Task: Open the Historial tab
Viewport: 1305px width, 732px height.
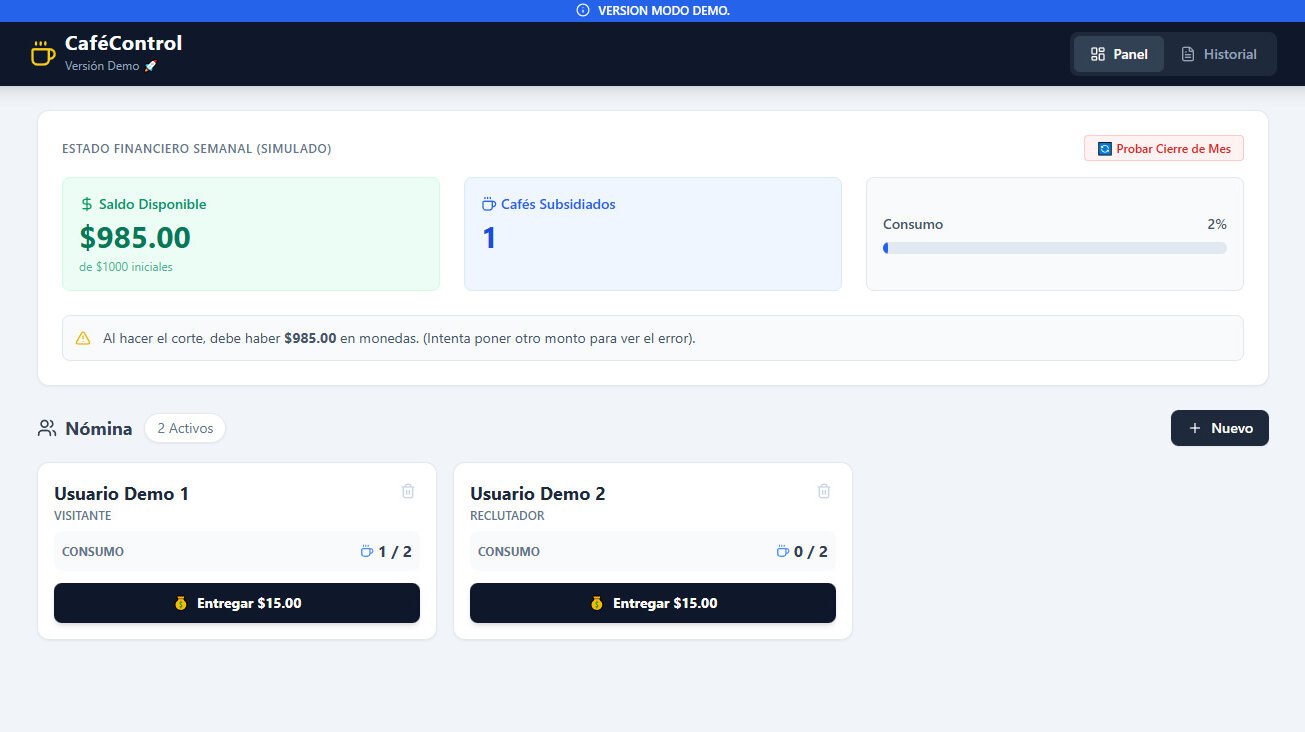Action: pyautogui.click(x=1218, y=54)
